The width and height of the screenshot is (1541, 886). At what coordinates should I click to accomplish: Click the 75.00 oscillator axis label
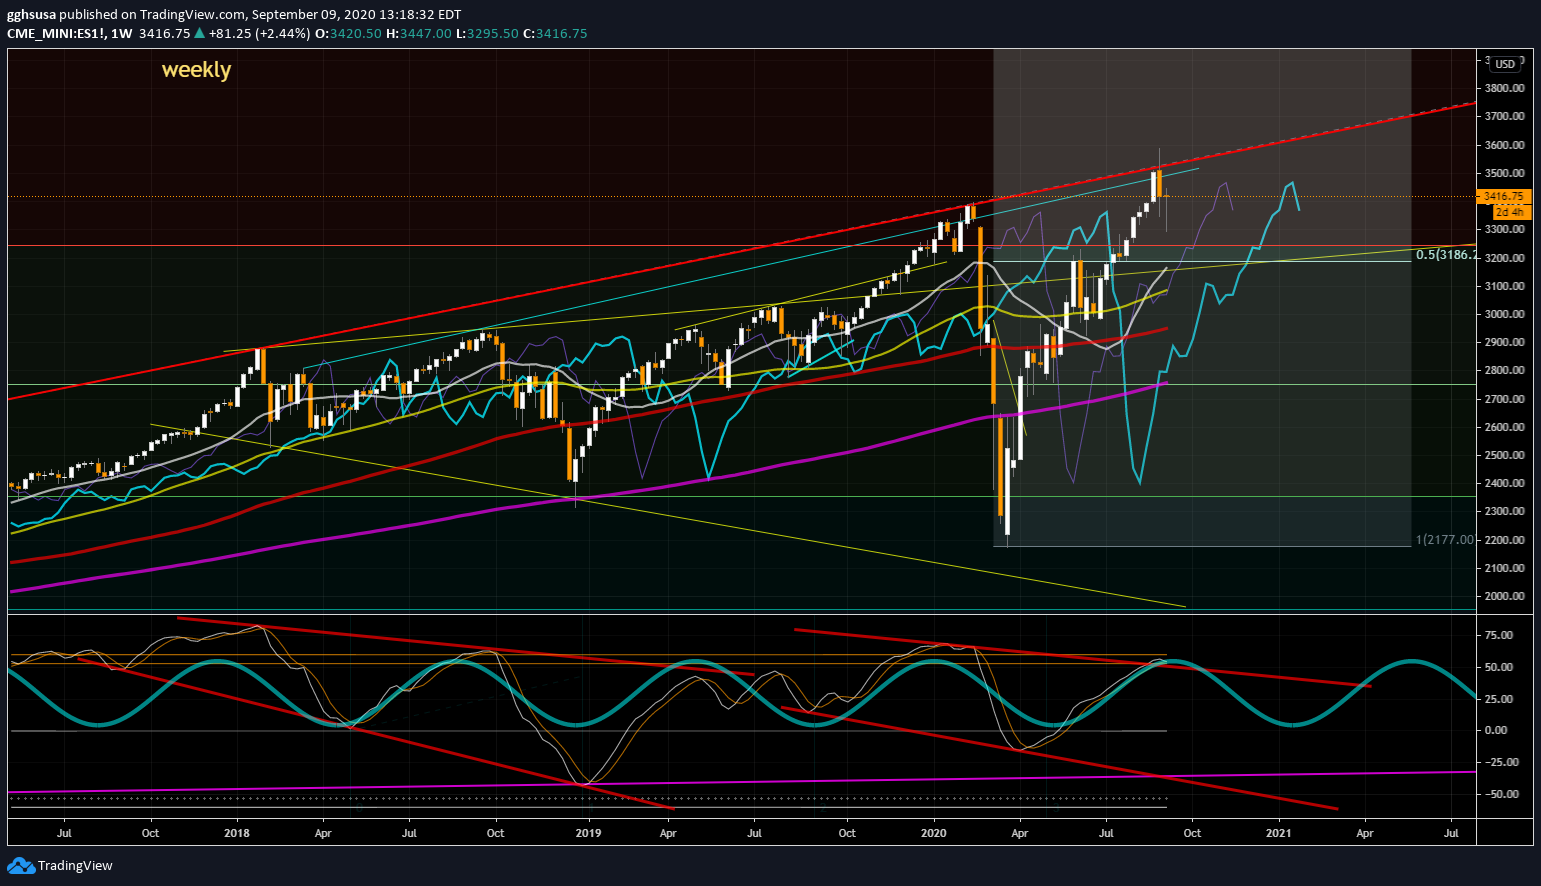[x=1499, y=635]
